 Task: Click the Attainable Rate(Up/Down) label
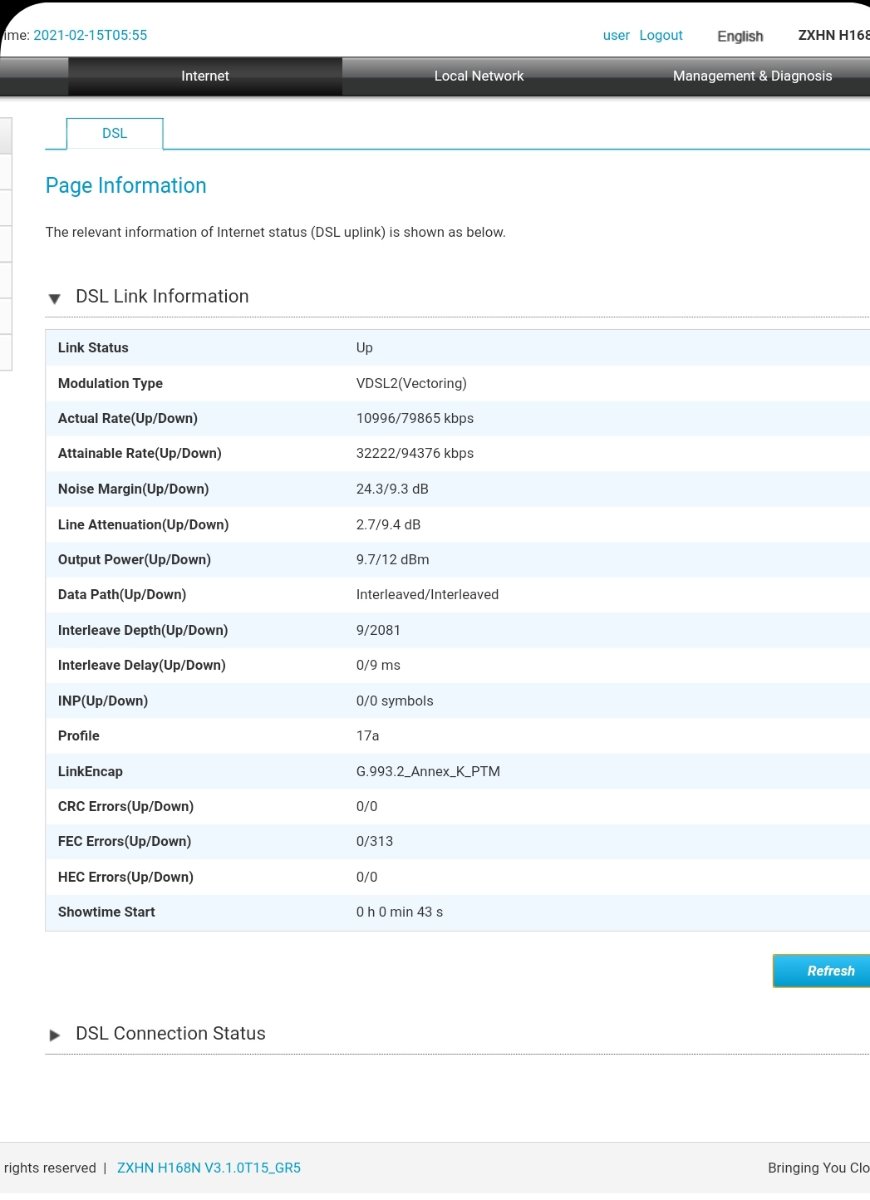point(140,453)
